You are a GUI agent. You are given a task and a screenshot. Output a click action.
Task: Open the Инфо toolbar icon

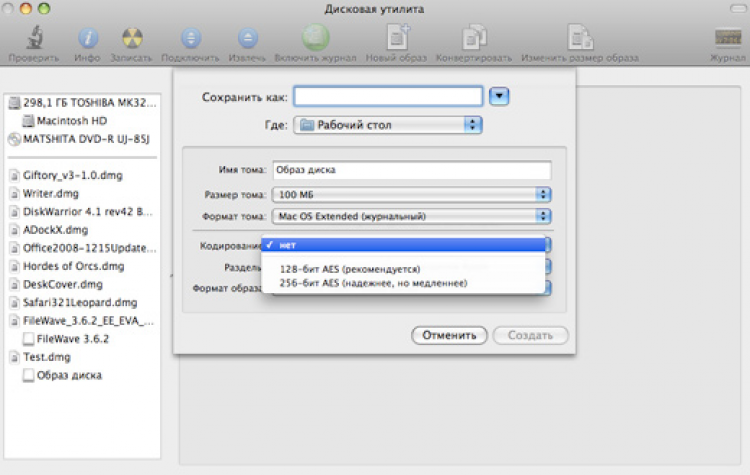[x=88, y=38]
